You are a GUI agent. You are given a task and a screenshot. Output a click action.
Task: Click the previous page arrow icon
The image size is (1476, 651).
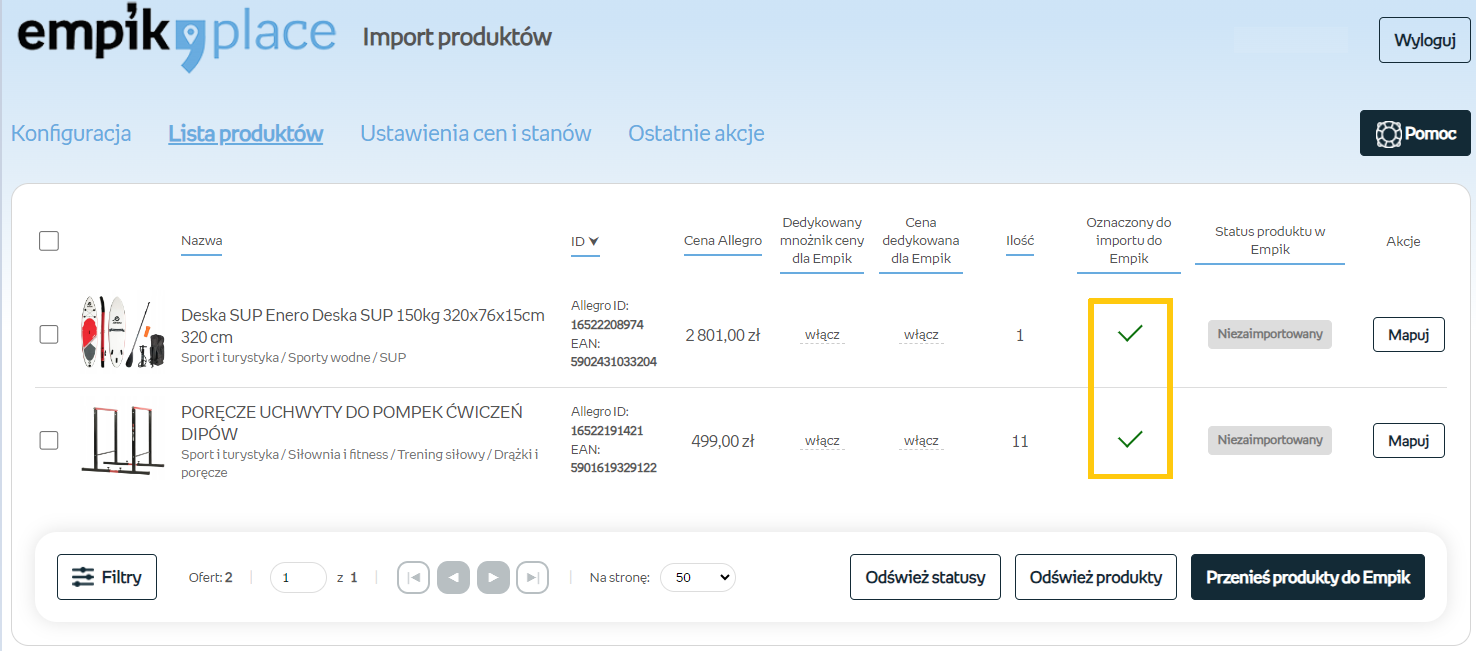click(x=453, y=577)
